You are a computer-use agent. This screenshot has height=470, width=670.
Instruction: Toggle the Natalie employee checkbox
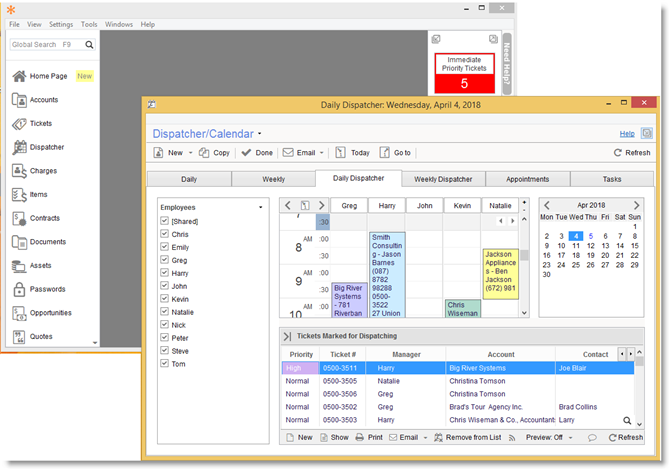click(x=165, y=312)
